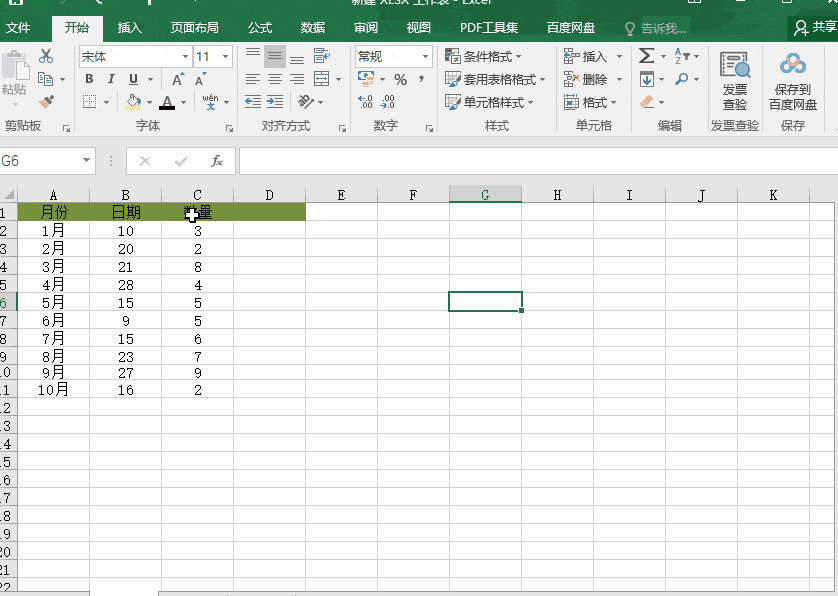
Task: Click the Decrease Indent icon
Action: tap(253, 102)
